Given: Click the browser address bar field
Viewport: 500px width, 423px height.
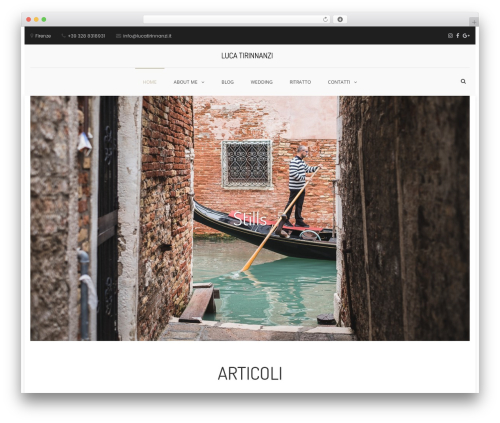Looking at the screenshot, I should tap(237, 19).
